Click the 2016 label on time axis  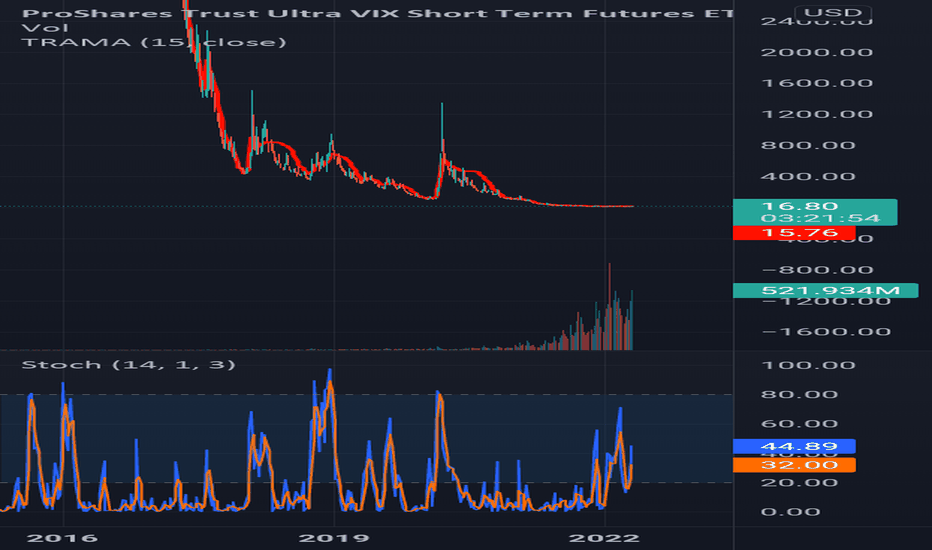pos(62,538)
